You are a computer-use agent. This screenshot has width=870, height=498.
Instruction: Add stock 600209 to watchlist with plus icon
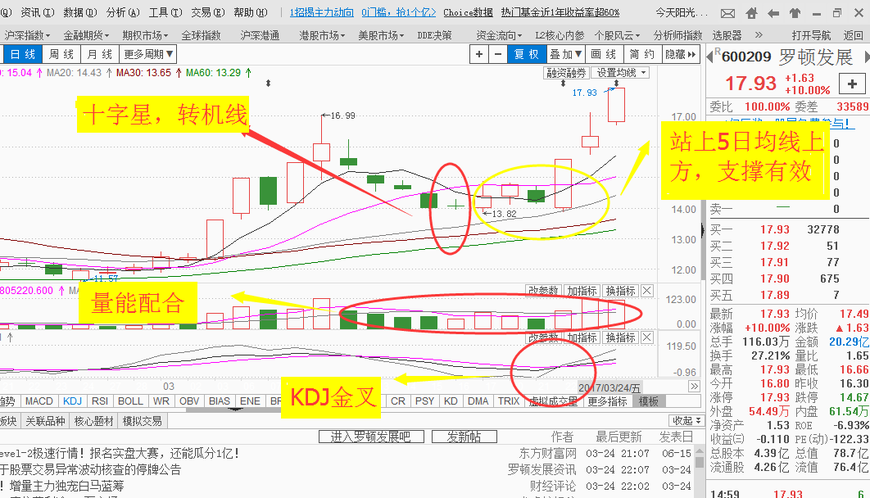click(852, 84)
